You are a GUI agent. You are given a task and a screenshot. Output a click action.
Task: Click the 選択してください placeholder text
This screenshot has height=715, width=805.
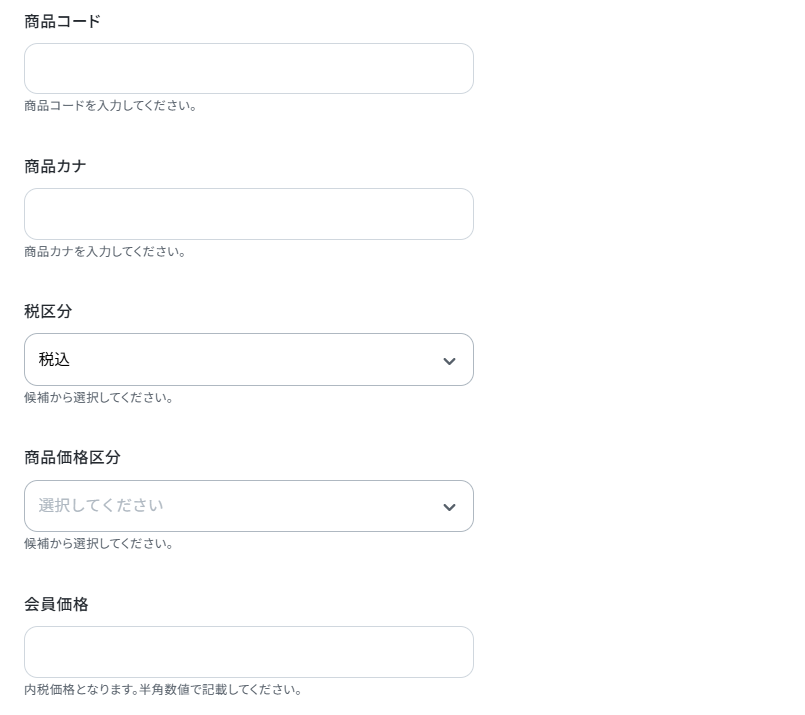[101, 505]
